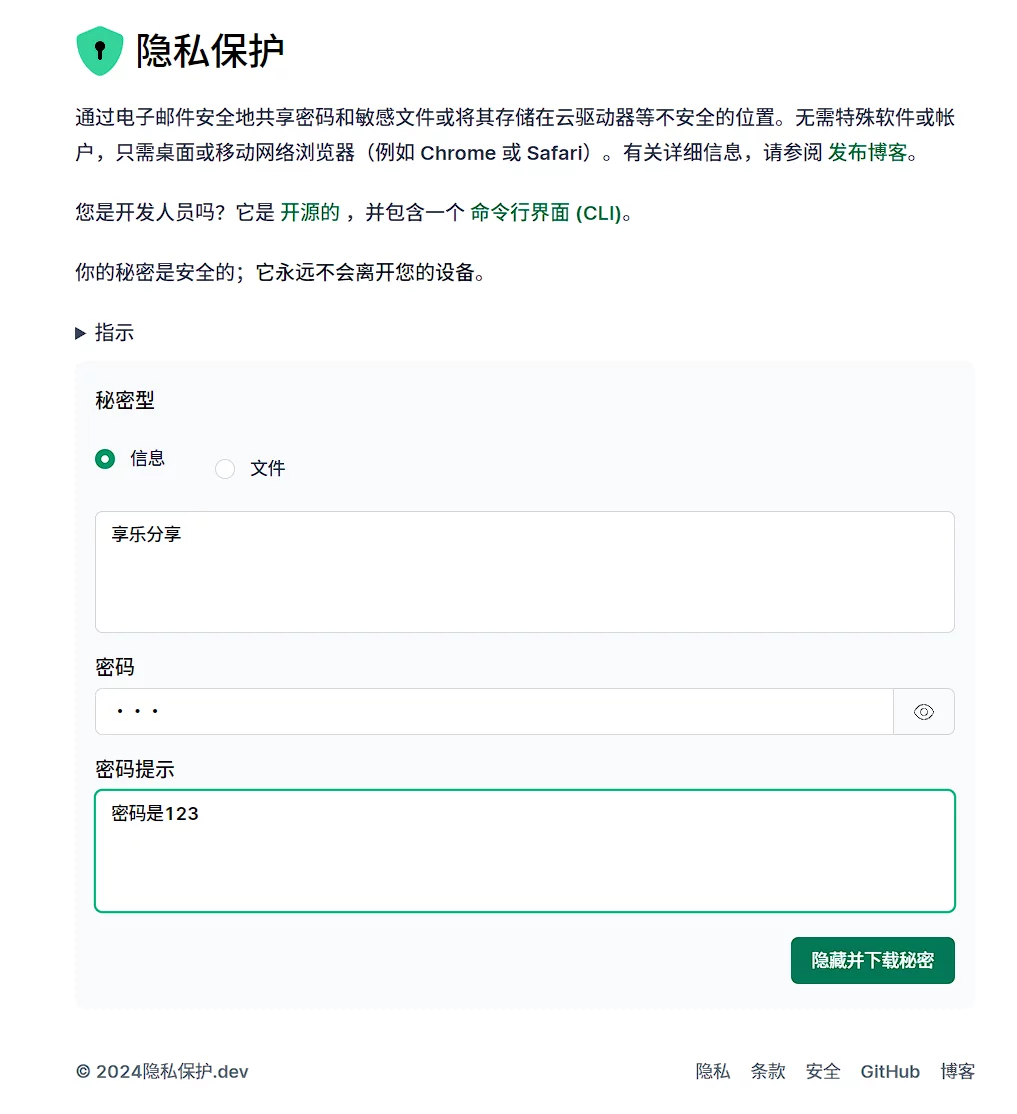The image size is (1017, 1114).
Task: Focus the 密码 input field
Action: click(494, 712)
